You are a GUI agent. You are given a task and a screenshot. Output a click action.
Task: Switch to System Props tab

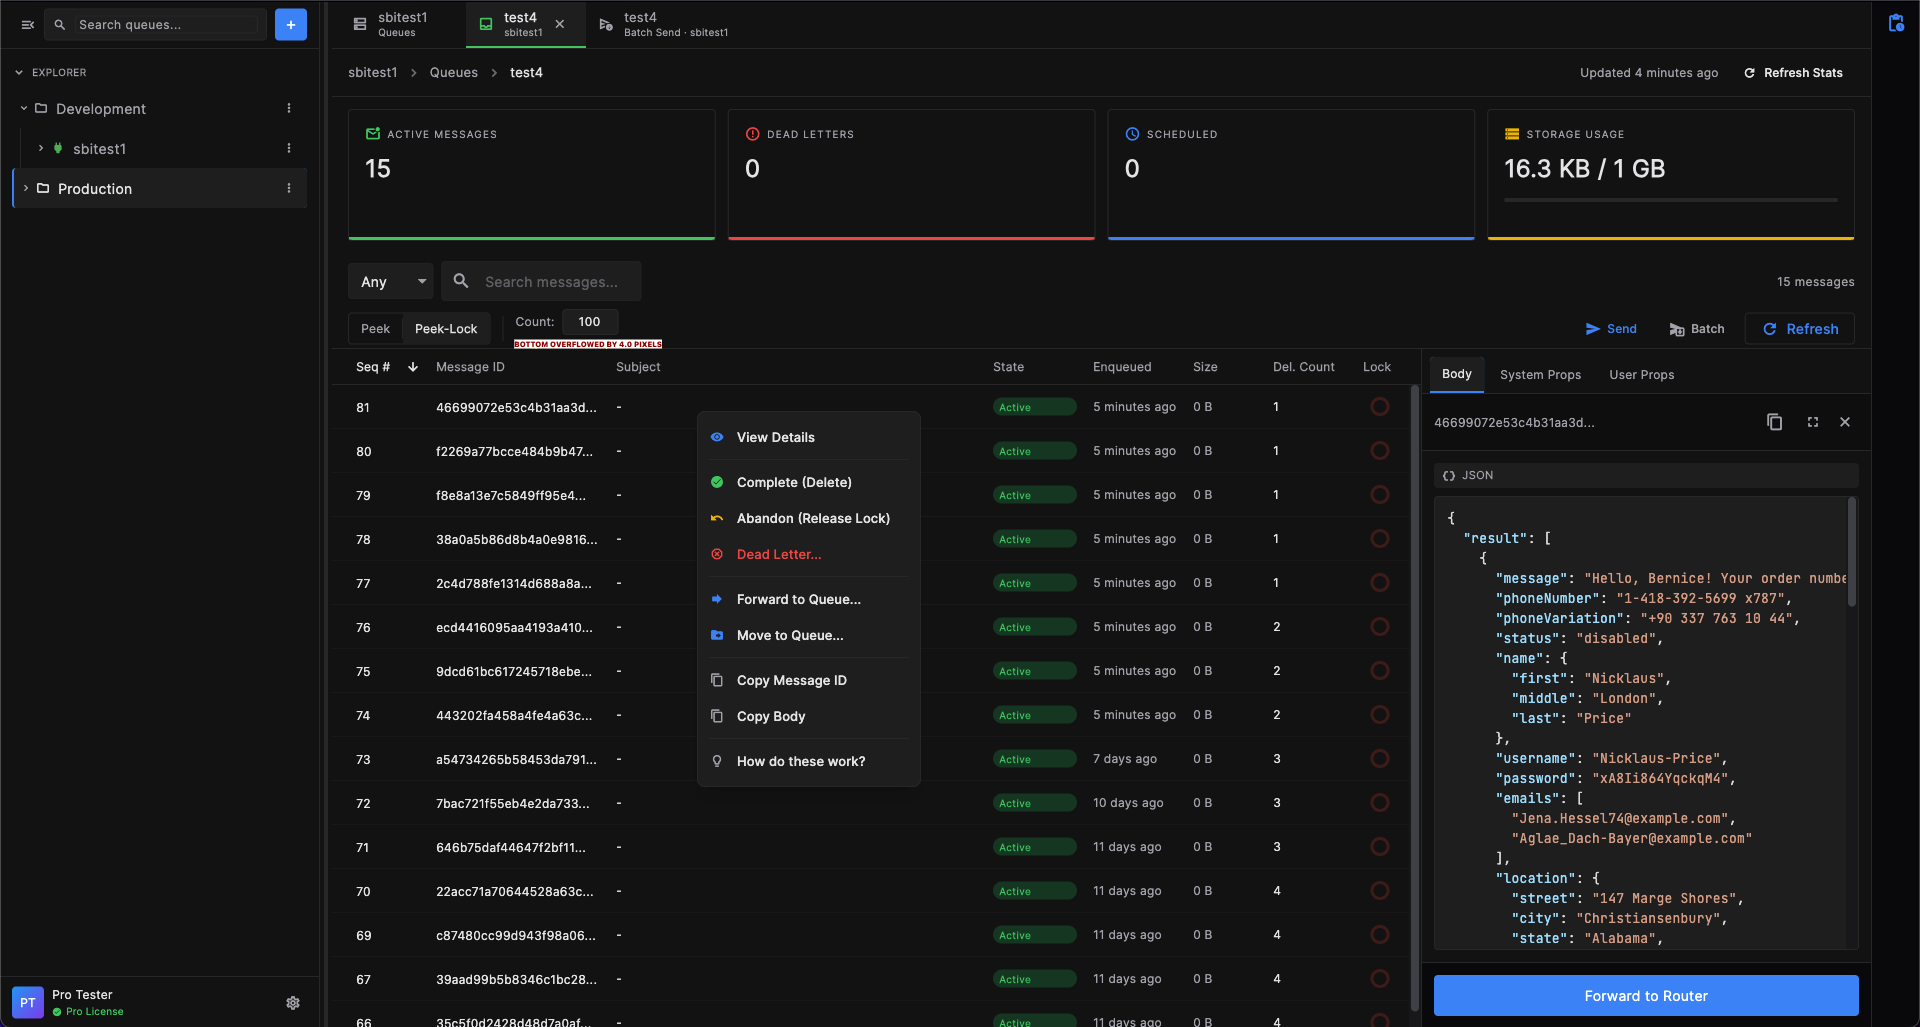pyautogui.click(x=1540, y=375)
